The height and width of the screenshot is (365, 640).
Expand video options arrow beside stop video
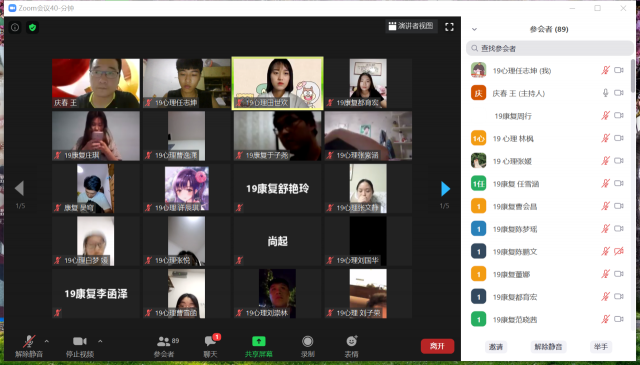coord(100,341)
